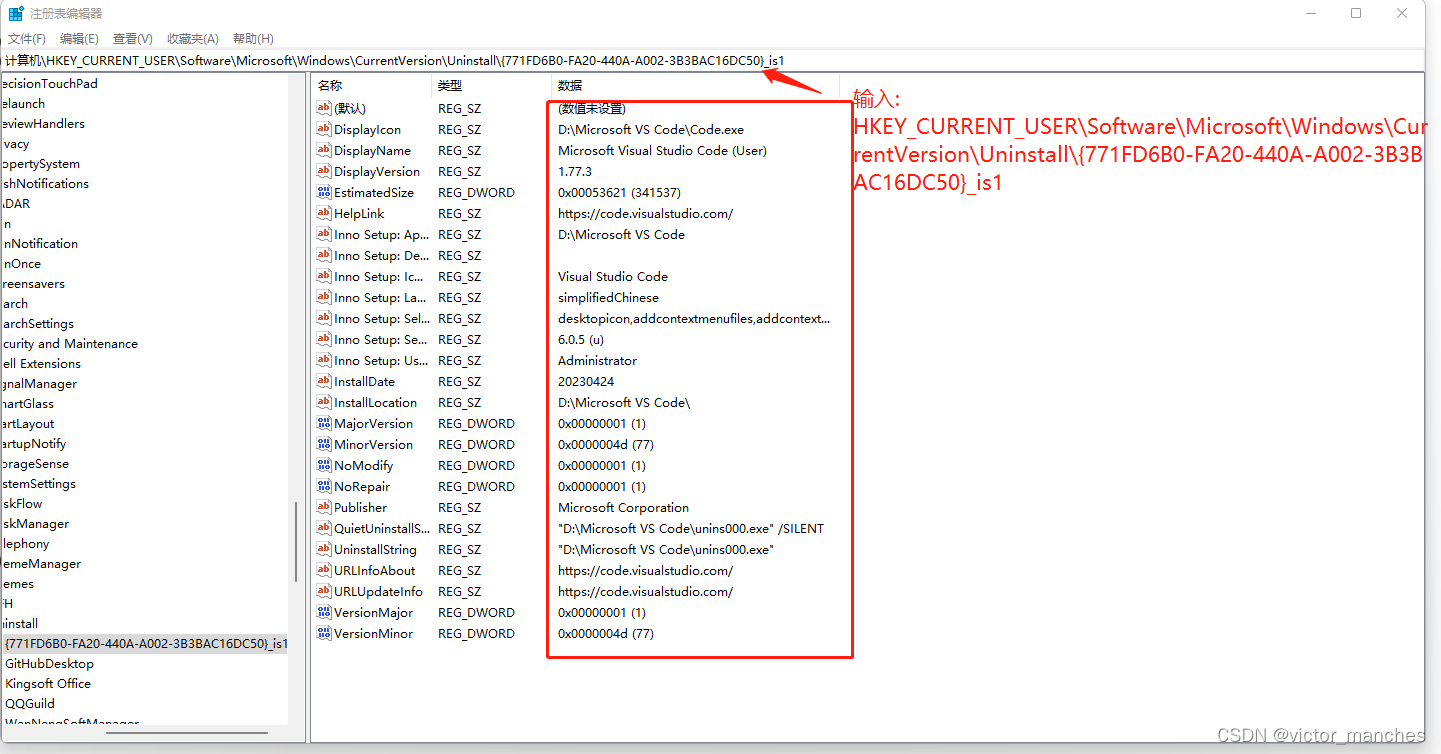Select the DisplayVersion string value icon
The height and width of the screenshot is (754, 1441).
[x=324, y=171]
